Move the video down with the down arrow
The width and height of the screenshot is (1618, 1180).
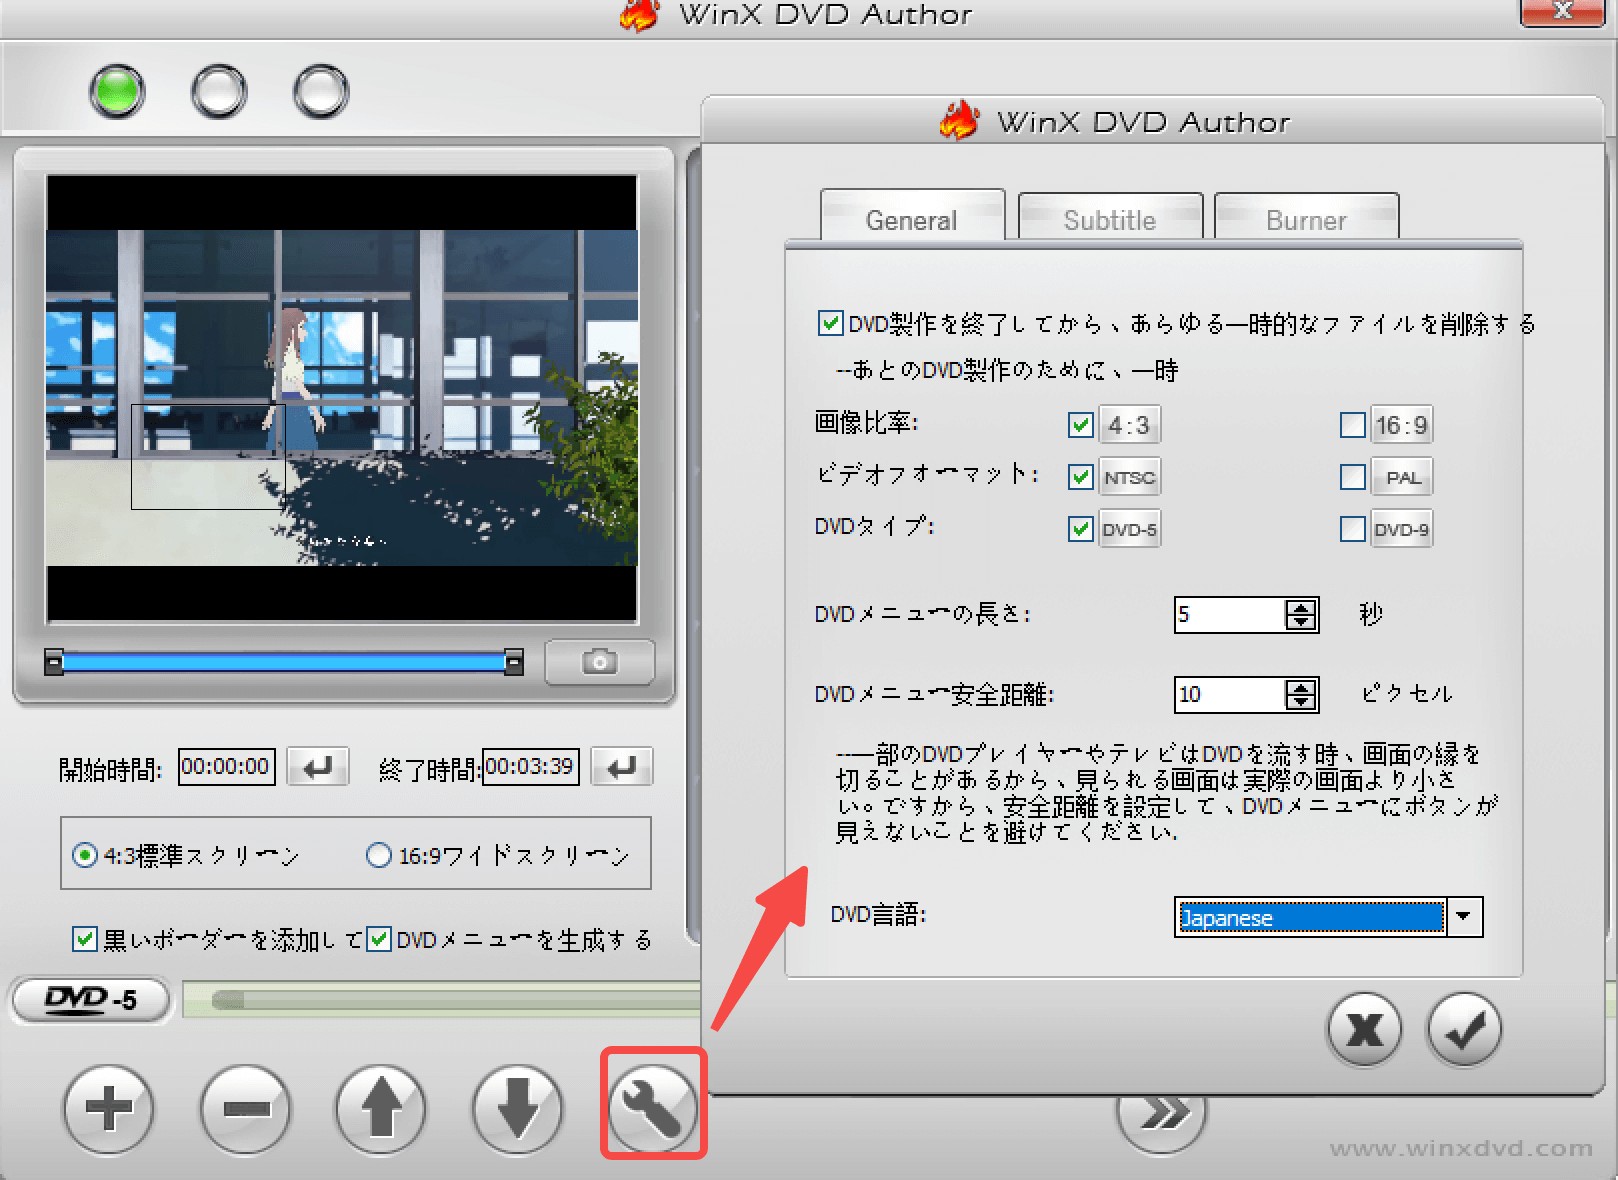coord(517,1108)
